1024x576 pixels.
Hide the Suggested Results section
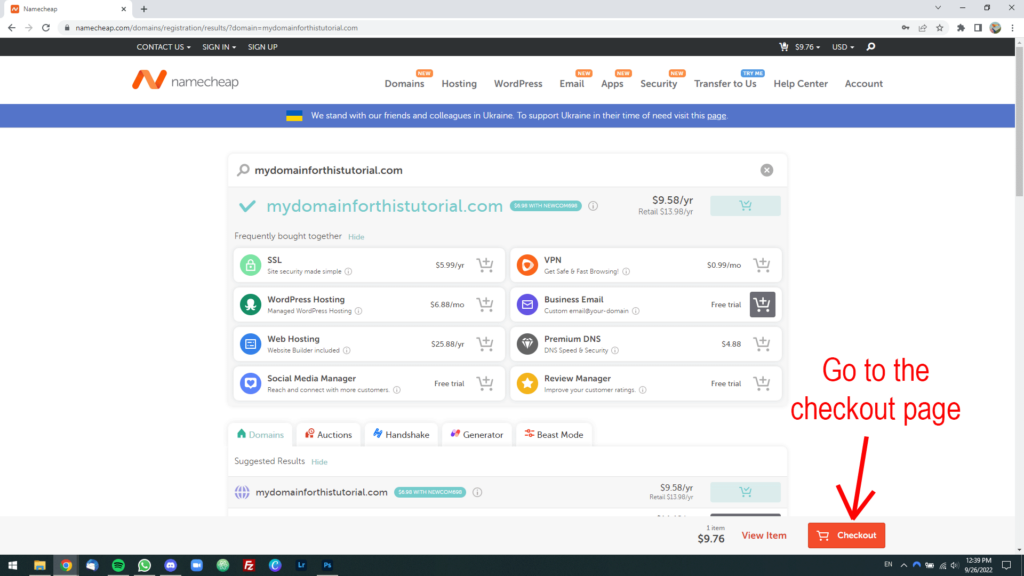click(x=319, y=462)
